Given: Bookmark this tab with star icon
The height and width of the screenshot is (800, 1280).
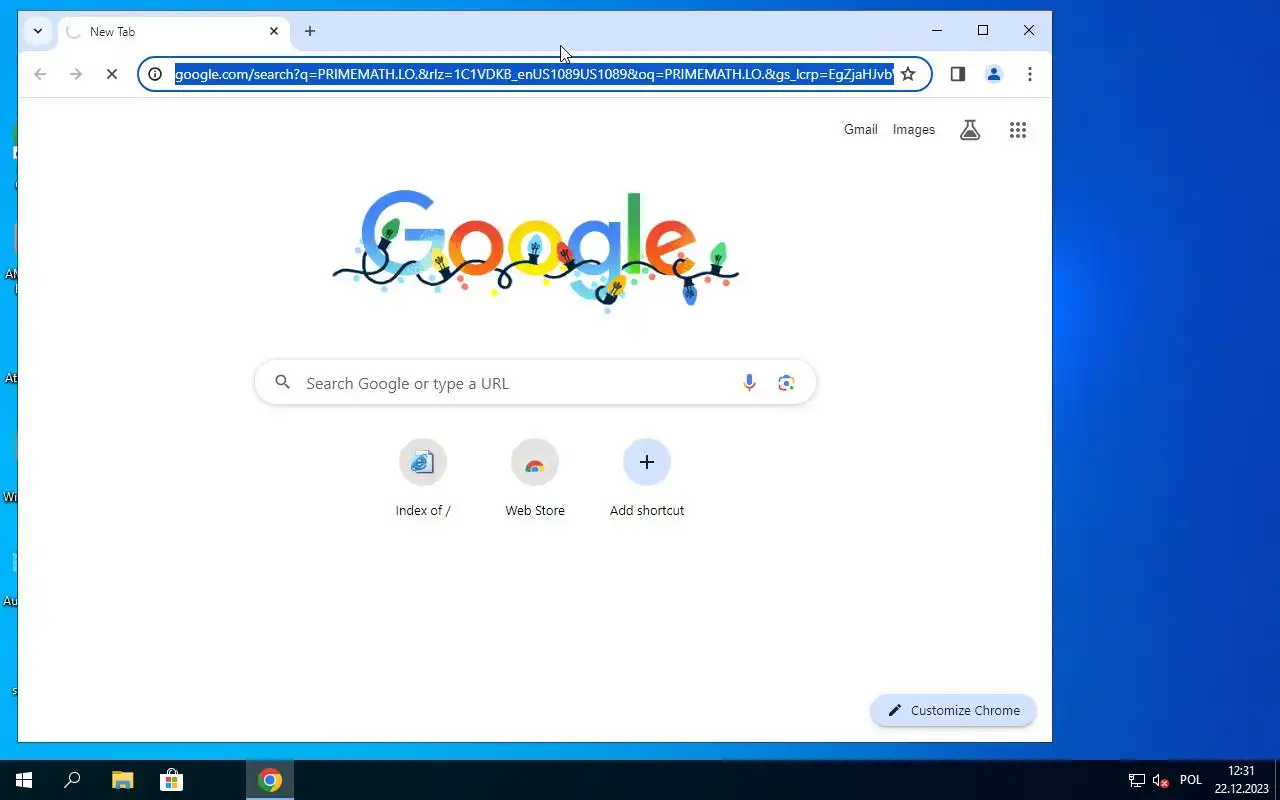Looking at the screenshot, I should tap(908, 74).
